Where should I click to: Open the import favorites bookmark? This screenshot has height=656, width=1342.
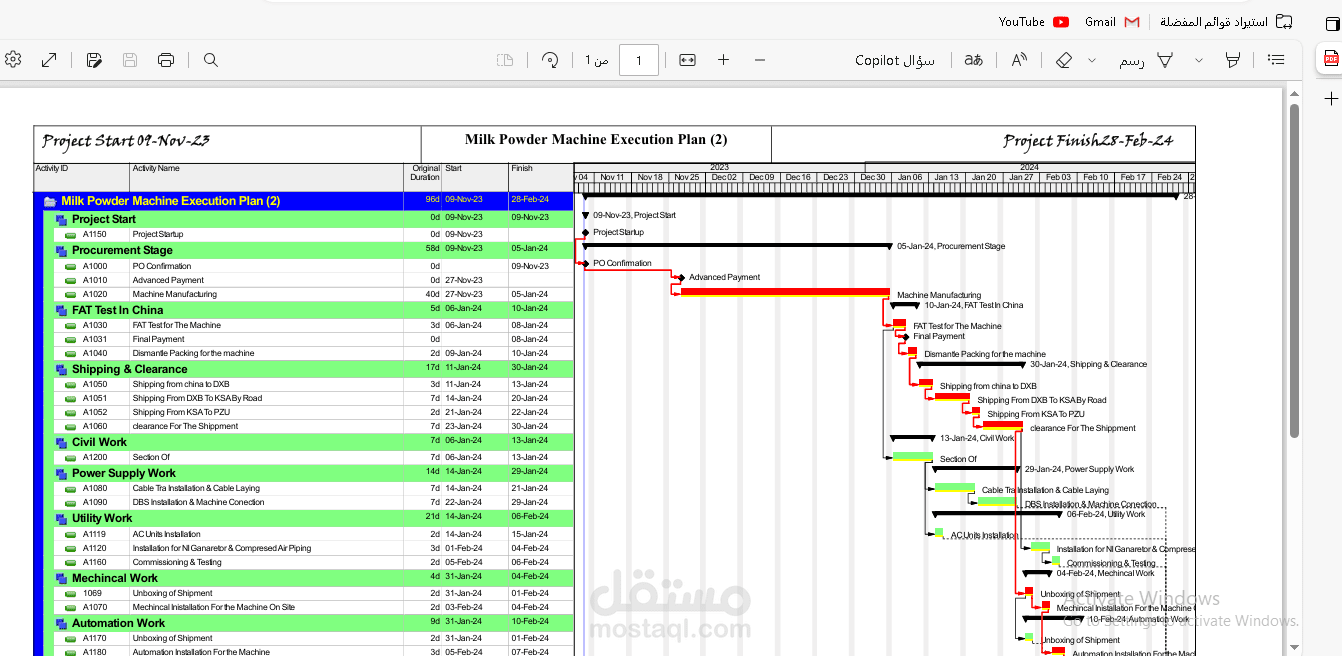pyautogui.click(x=1225, y=21)
